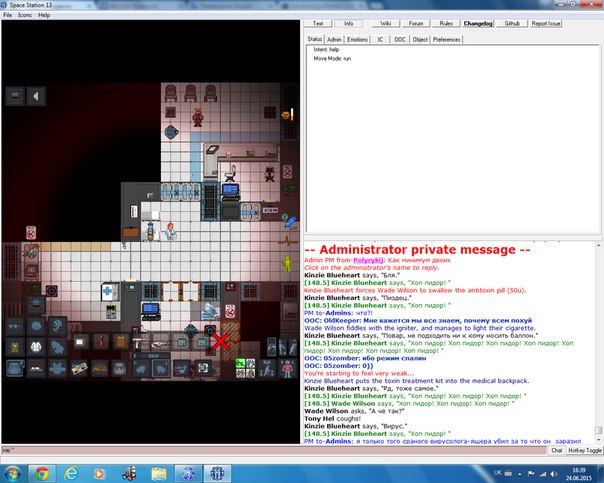Click the fire extinguisher in storage
Image resolution: width=604 pixels, height=483 pixels.
pos(101,342)
